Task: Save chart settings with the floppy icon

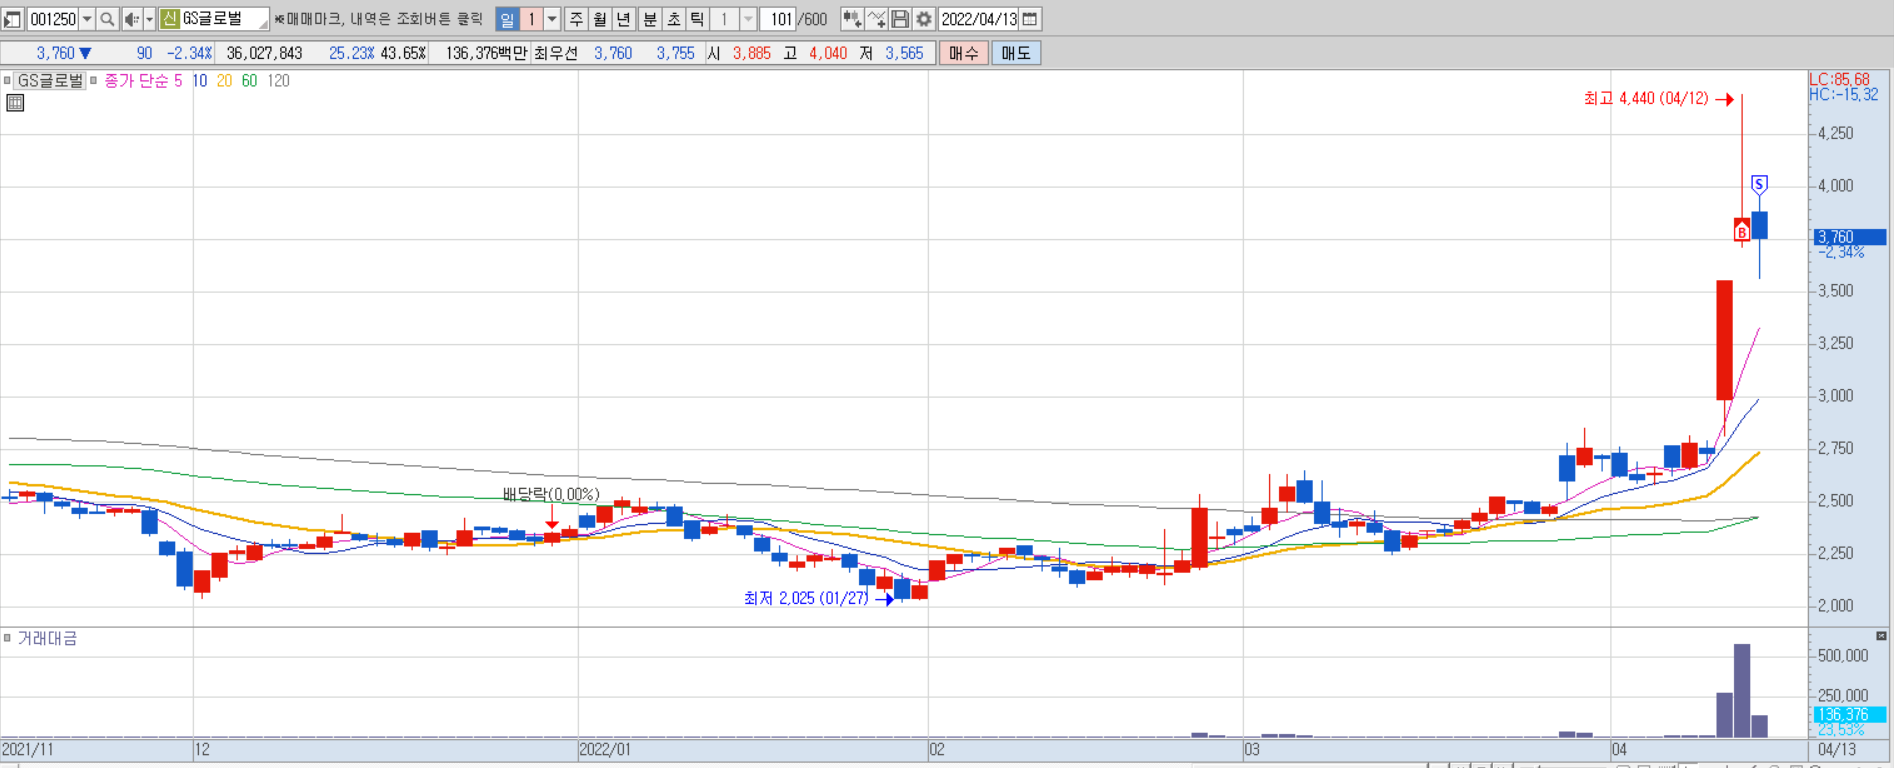Action: pos(900,19)
